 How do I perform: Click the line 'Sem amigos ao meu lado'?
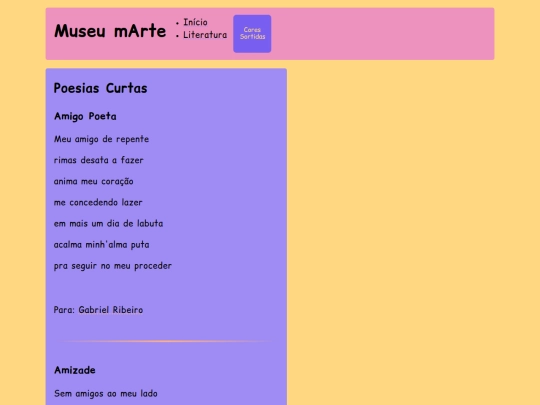point(106,393)
